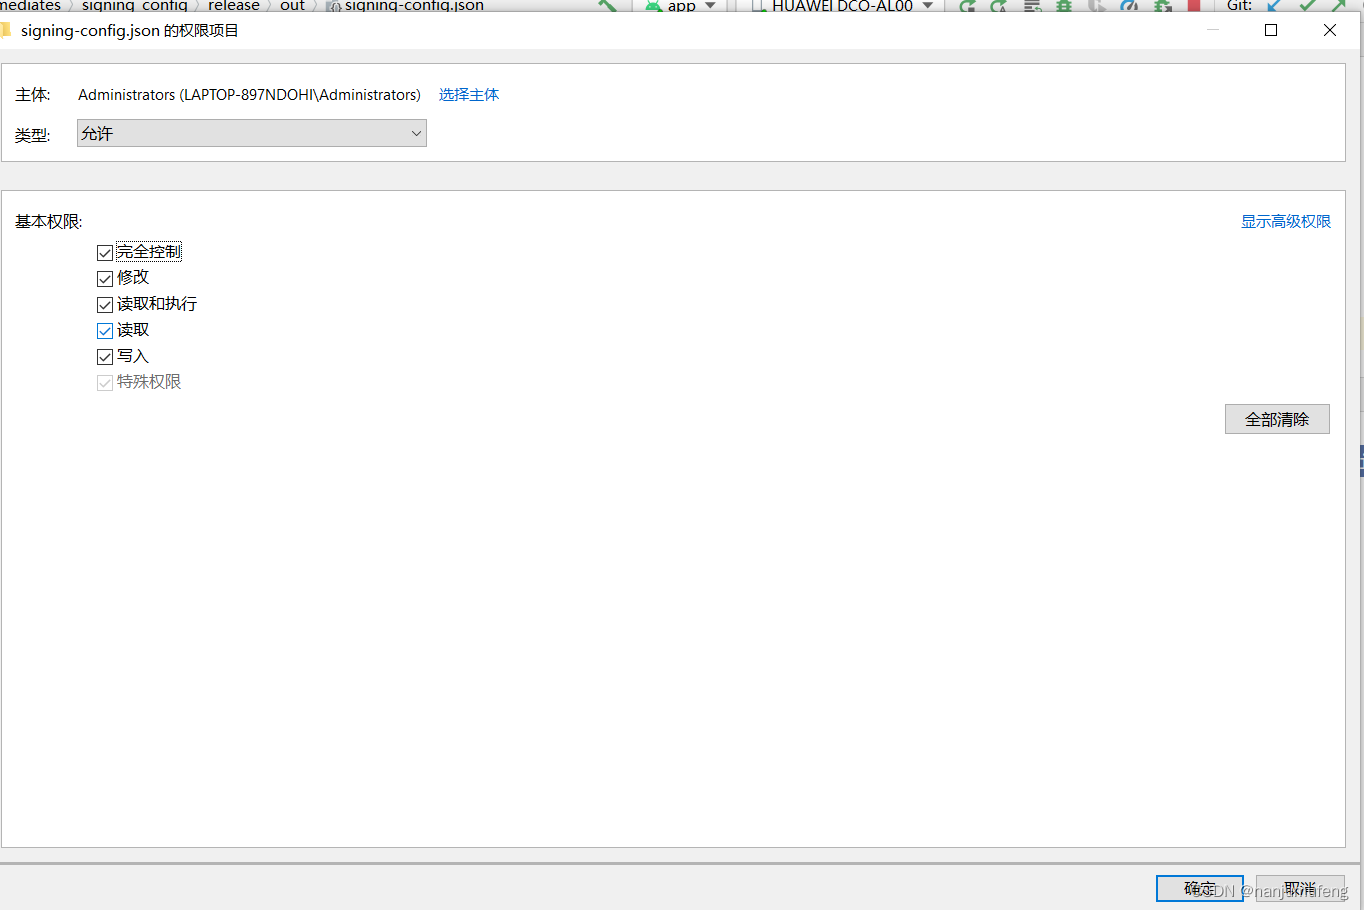Viewport: 1364px width, 910px height.
Task: Toggle the 读取 permission checkbox
Action: [x=105, y=331]
